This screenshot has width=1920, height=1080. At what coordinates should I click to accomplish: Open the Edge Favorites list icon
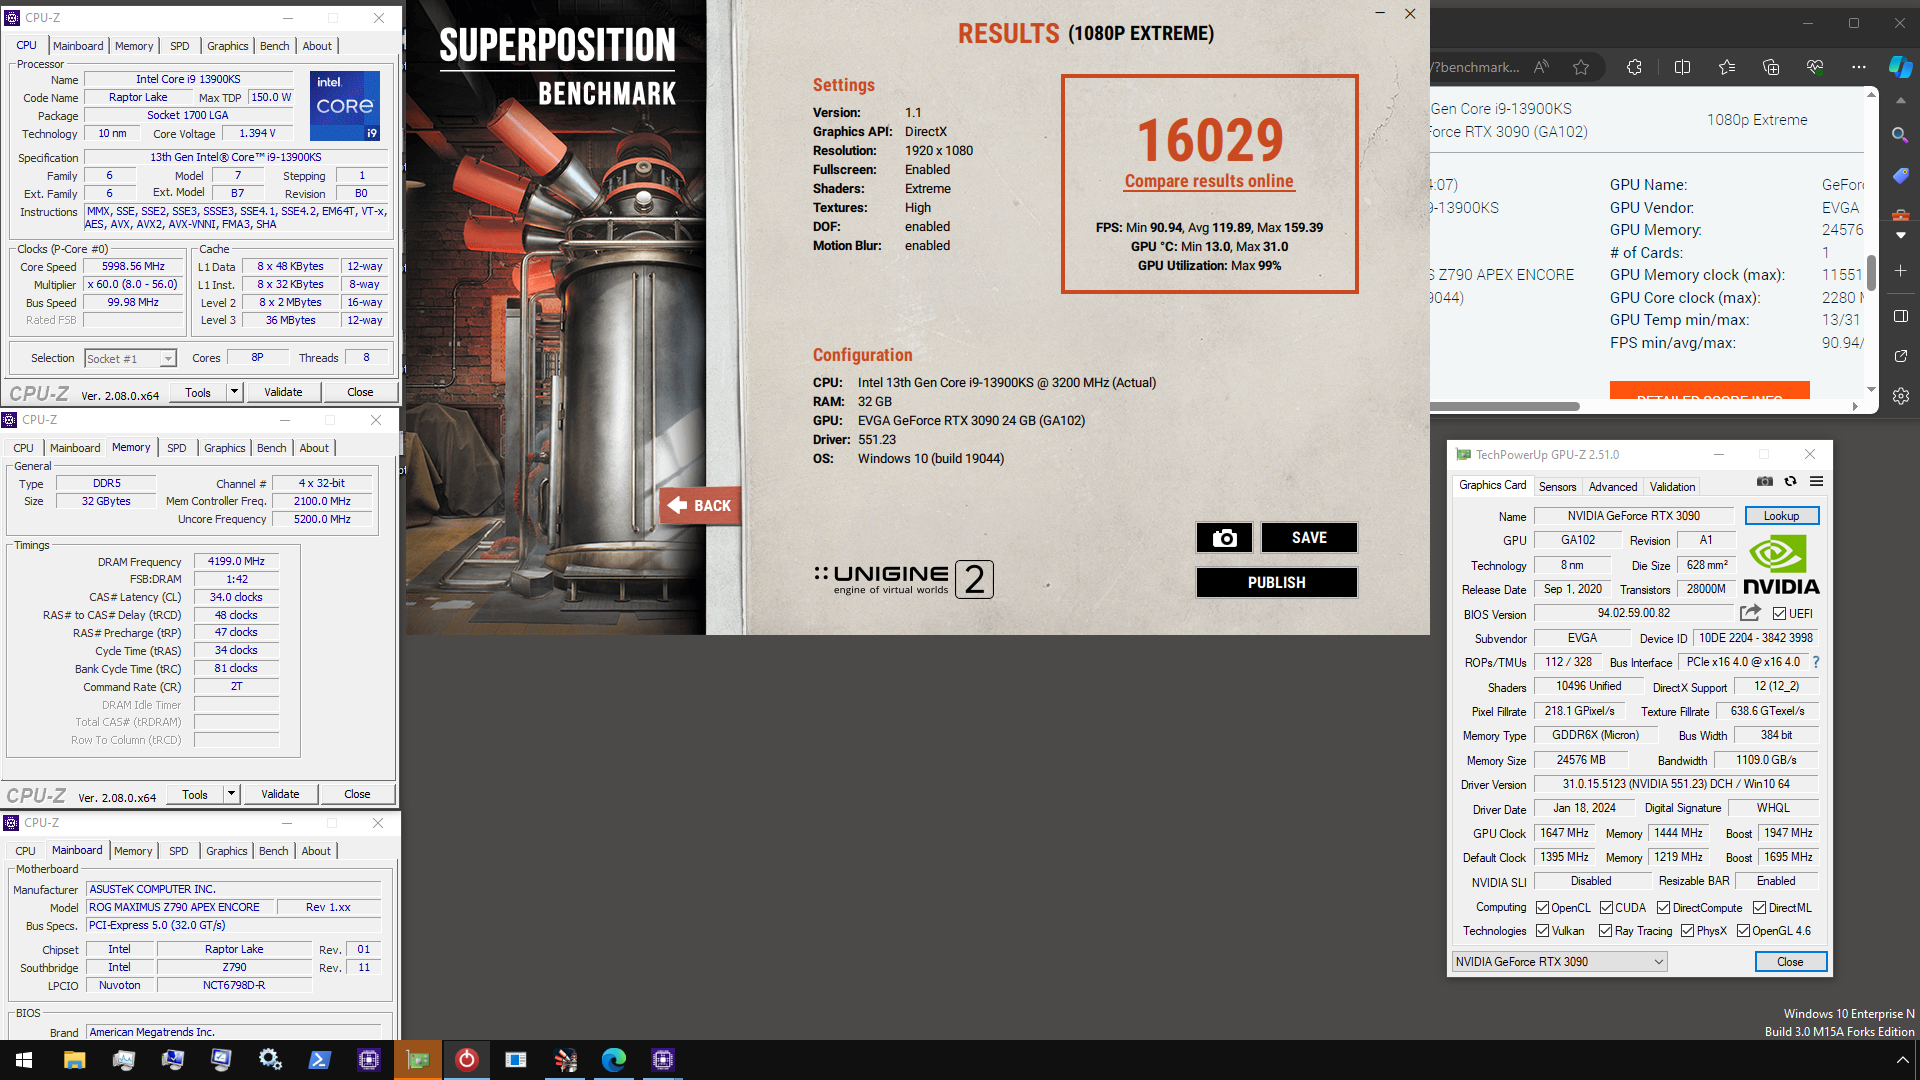click(x=1727, y=67)
